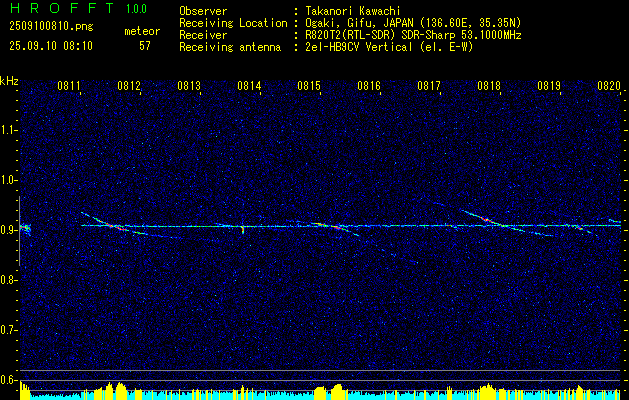Click receiver text R820T2(RTL-SDR) SDR-Sharp 53.1000MHz
The image size is (629, 400).
413,35
